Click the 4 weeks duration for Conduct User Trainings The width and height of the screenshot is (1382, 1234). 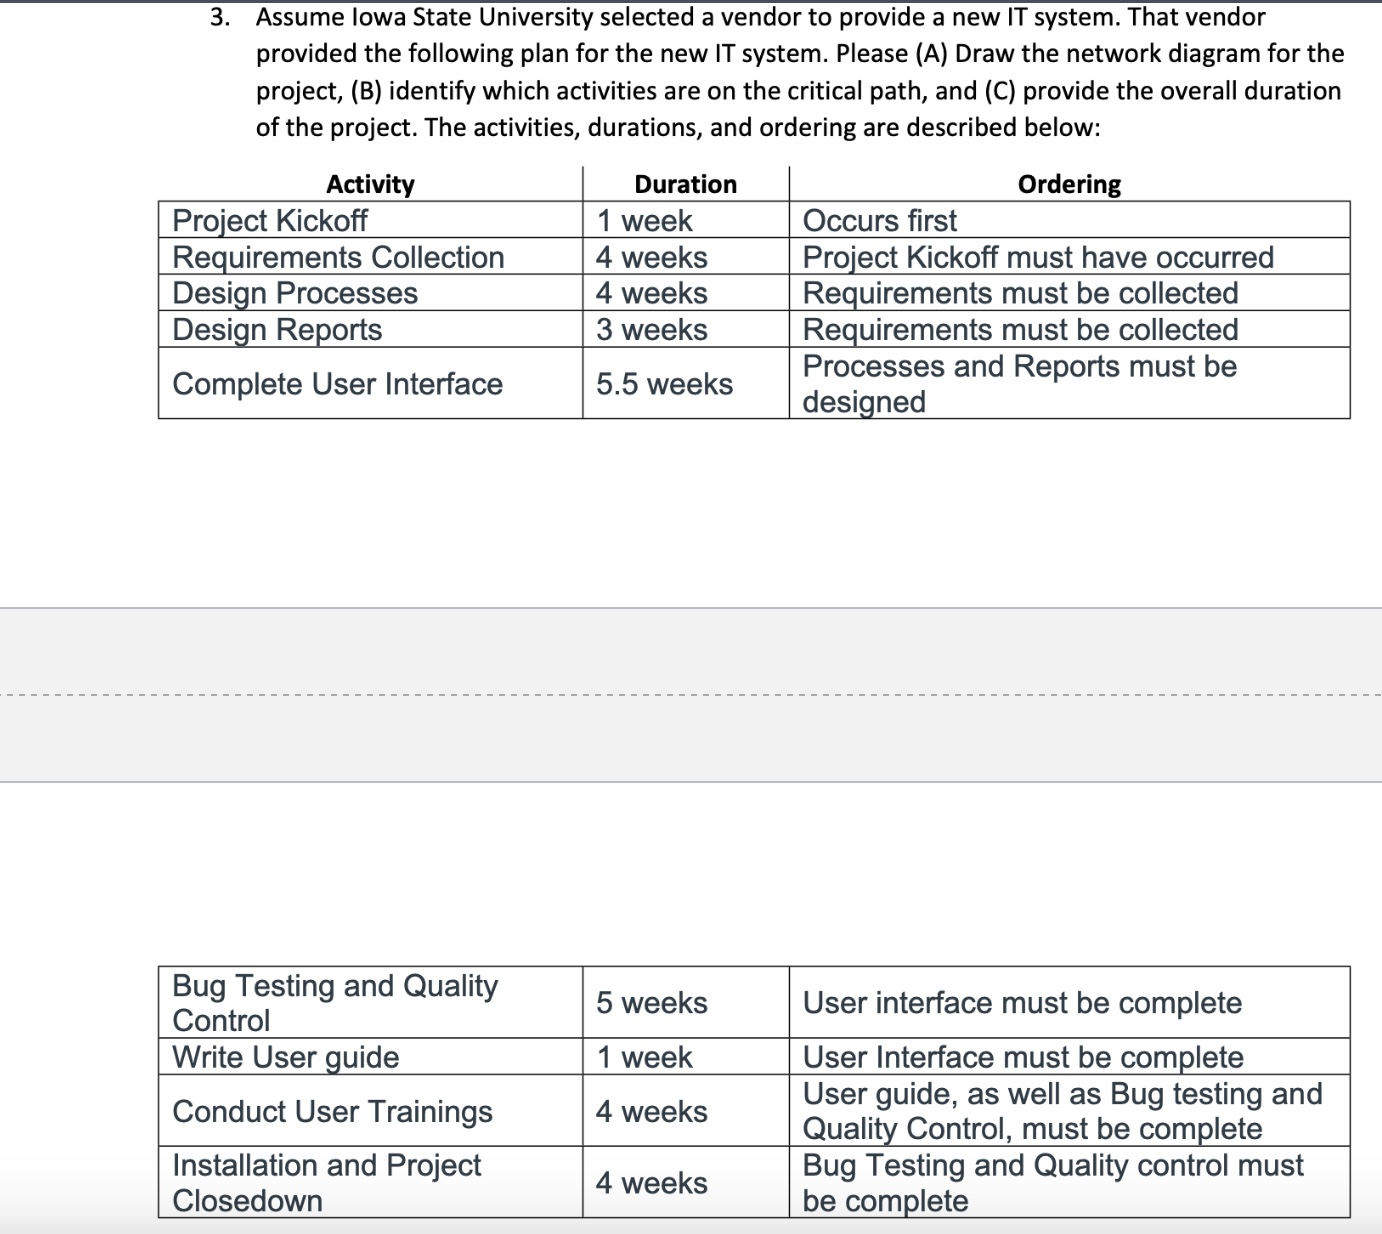point(651,1111)
